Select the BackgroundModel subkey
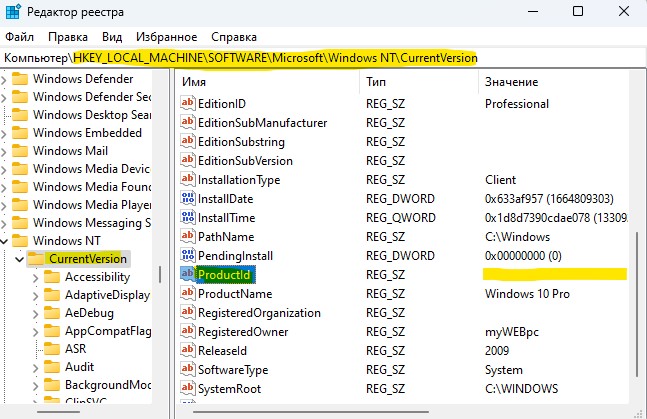Viewport: 647px width, 419px height. click(108, 385)
